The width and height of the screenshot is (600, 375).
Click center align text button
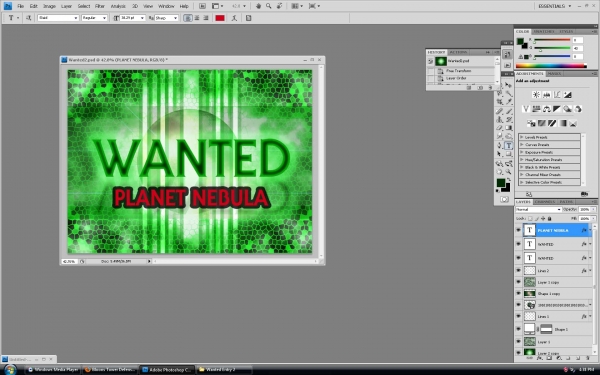(197, 18)
